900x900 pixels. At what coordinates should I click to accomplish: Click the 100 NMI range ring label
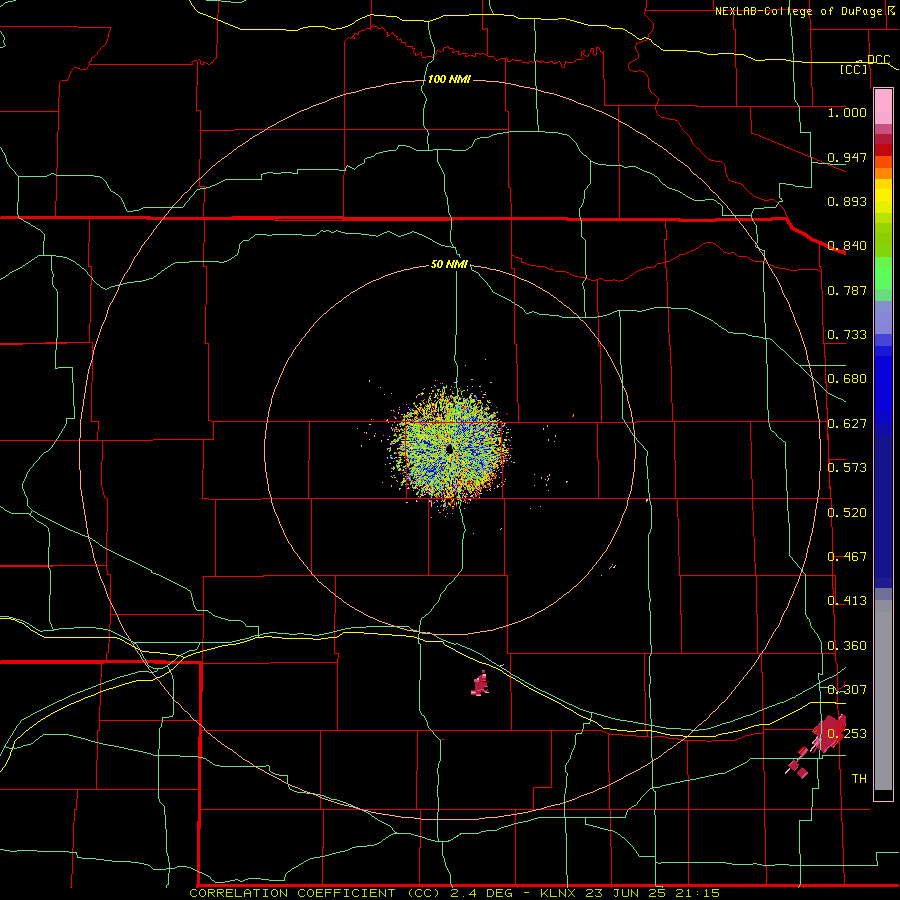[449, 79]
